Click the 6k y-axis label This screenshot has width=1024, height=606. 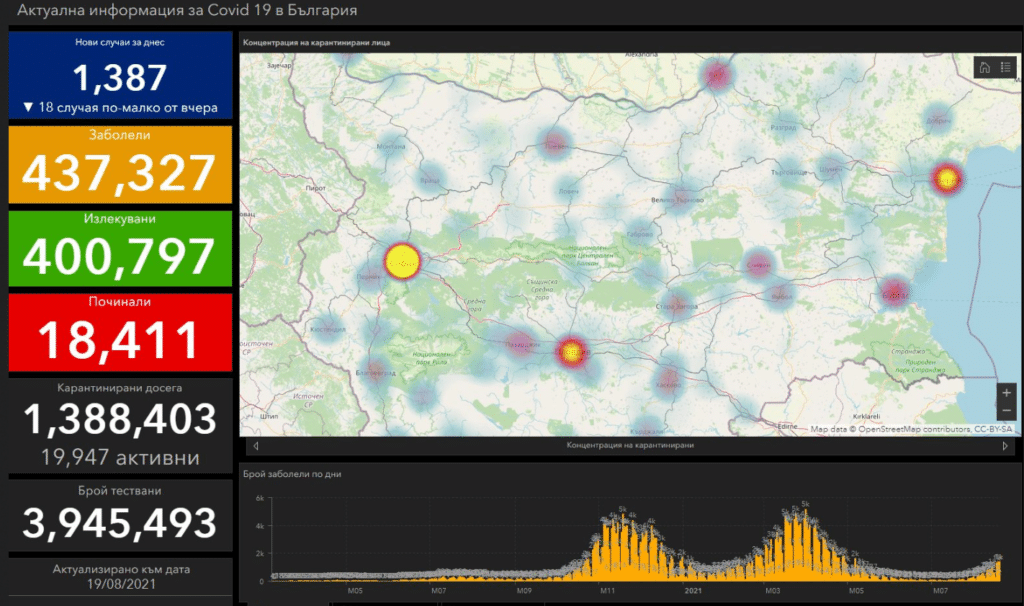pyautogui.click(x=260, y=498)
